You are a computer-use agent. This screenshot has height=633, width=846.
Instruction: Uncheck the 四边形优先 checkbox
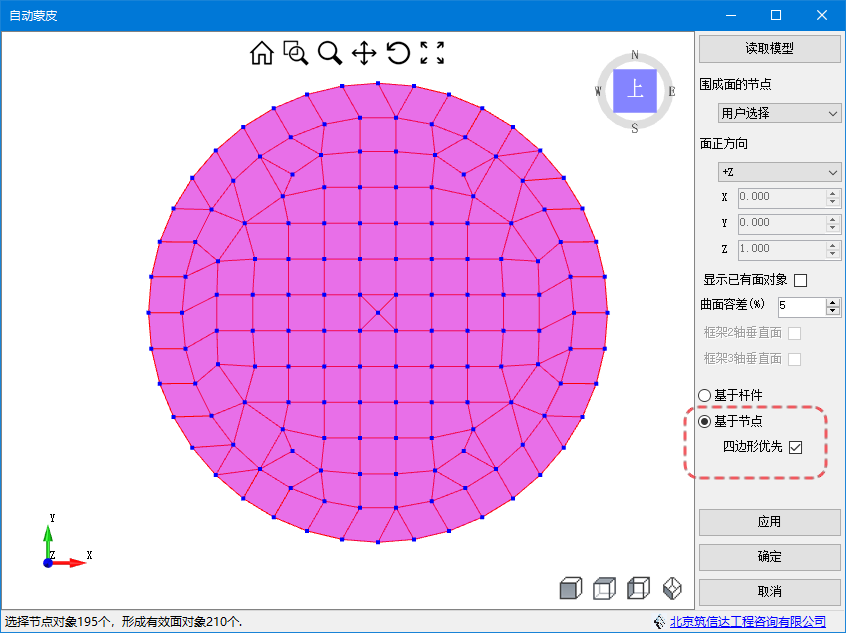click(x=796, y=447)
